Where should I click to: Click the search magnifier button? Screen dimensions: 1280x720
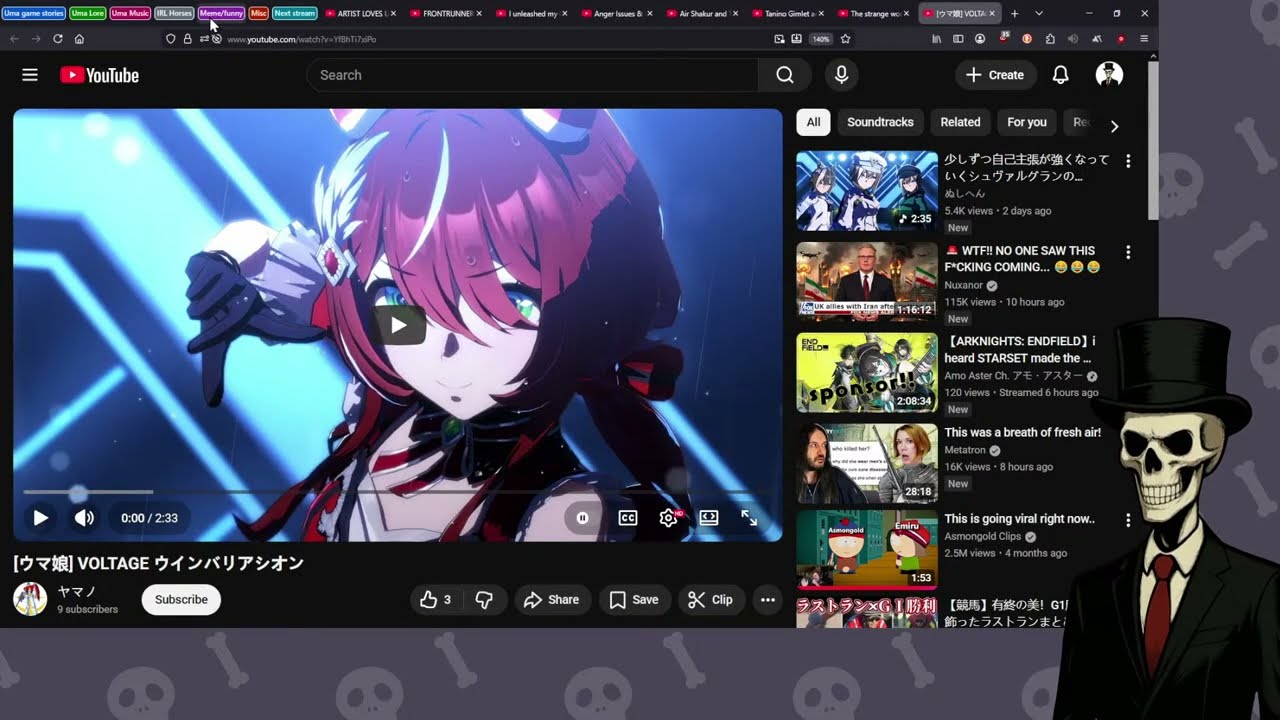[785, 75]
